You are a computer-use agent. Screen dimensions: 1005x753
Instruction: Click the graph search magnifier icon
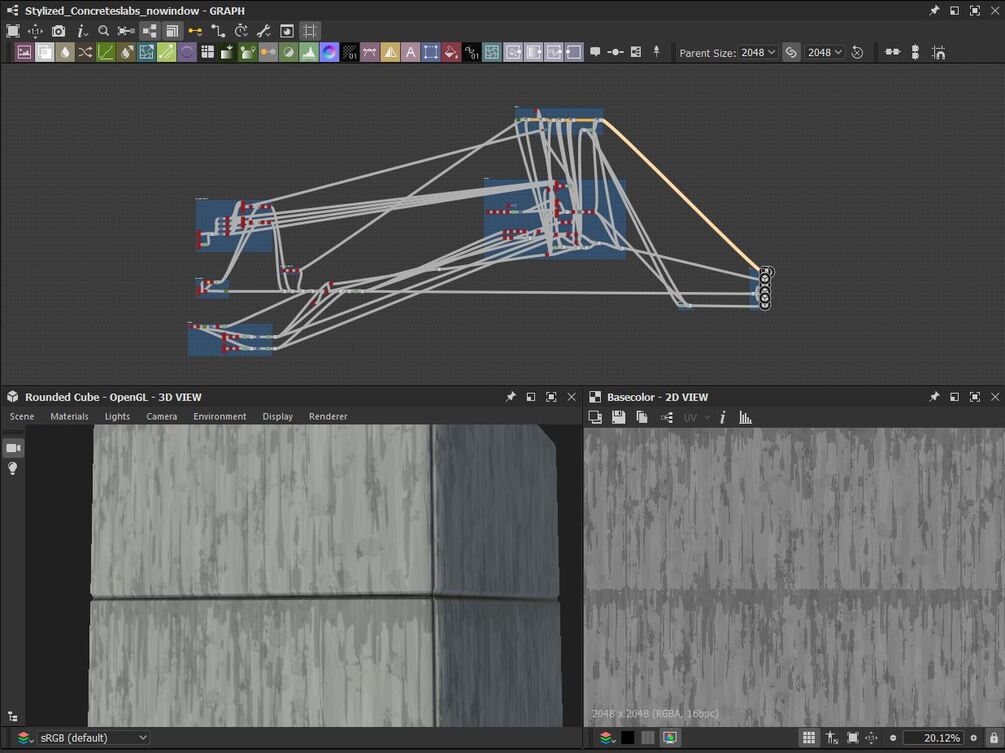104,32
